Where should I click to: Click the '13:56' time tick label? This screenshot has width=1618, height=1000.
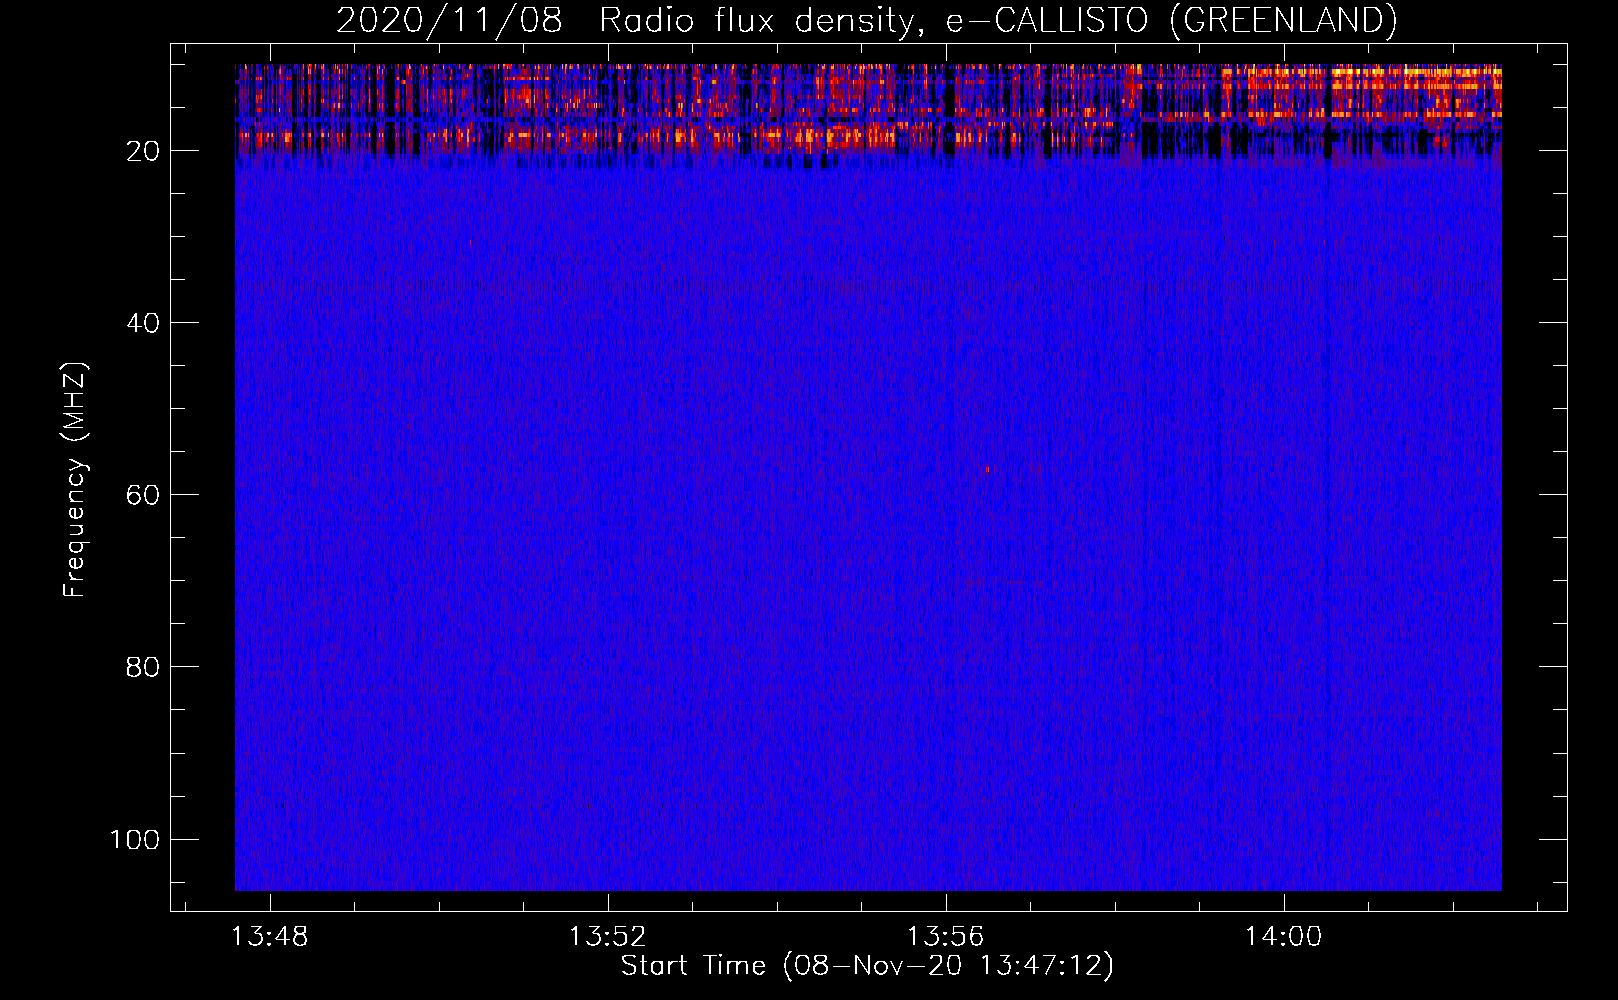coord(946,937)
